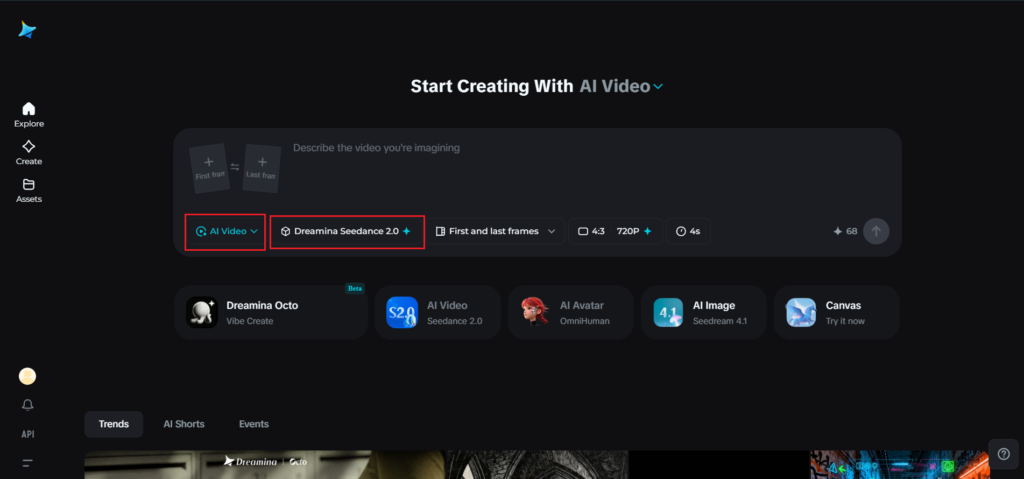The height and width of the screenshot is (479, 1024).
Task: Open AI Avatar OmniHuman card
Action: point(571,312)
